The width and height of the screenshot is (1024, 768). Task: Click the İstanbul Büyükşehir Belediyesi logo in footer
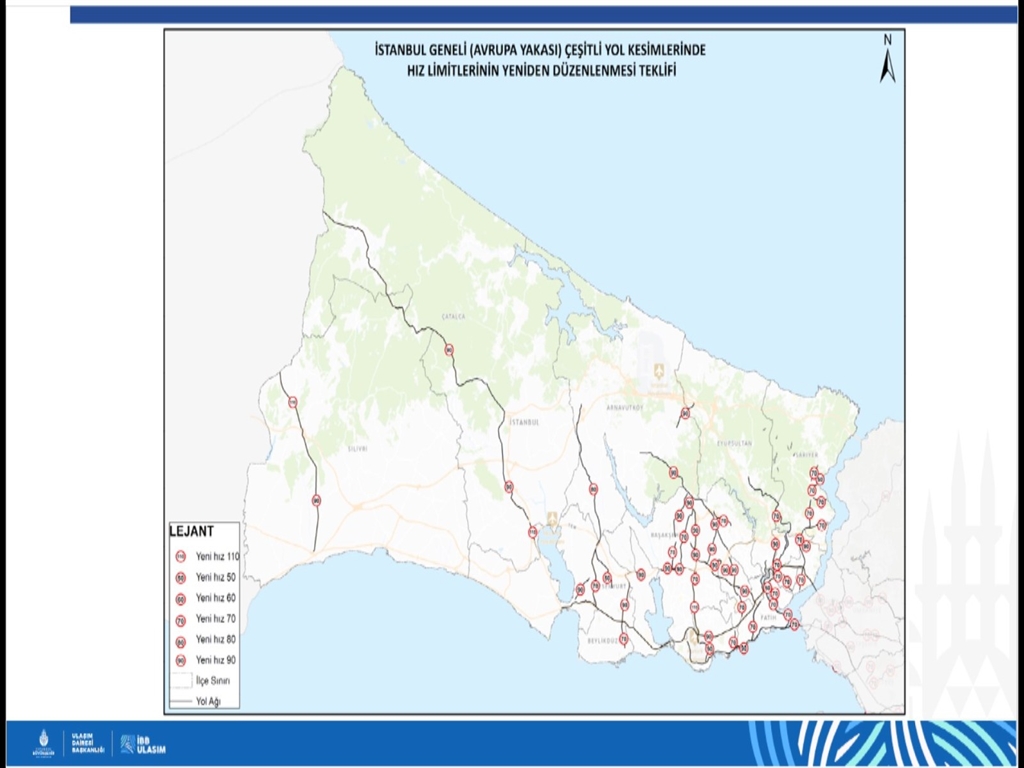click(42, 742)
